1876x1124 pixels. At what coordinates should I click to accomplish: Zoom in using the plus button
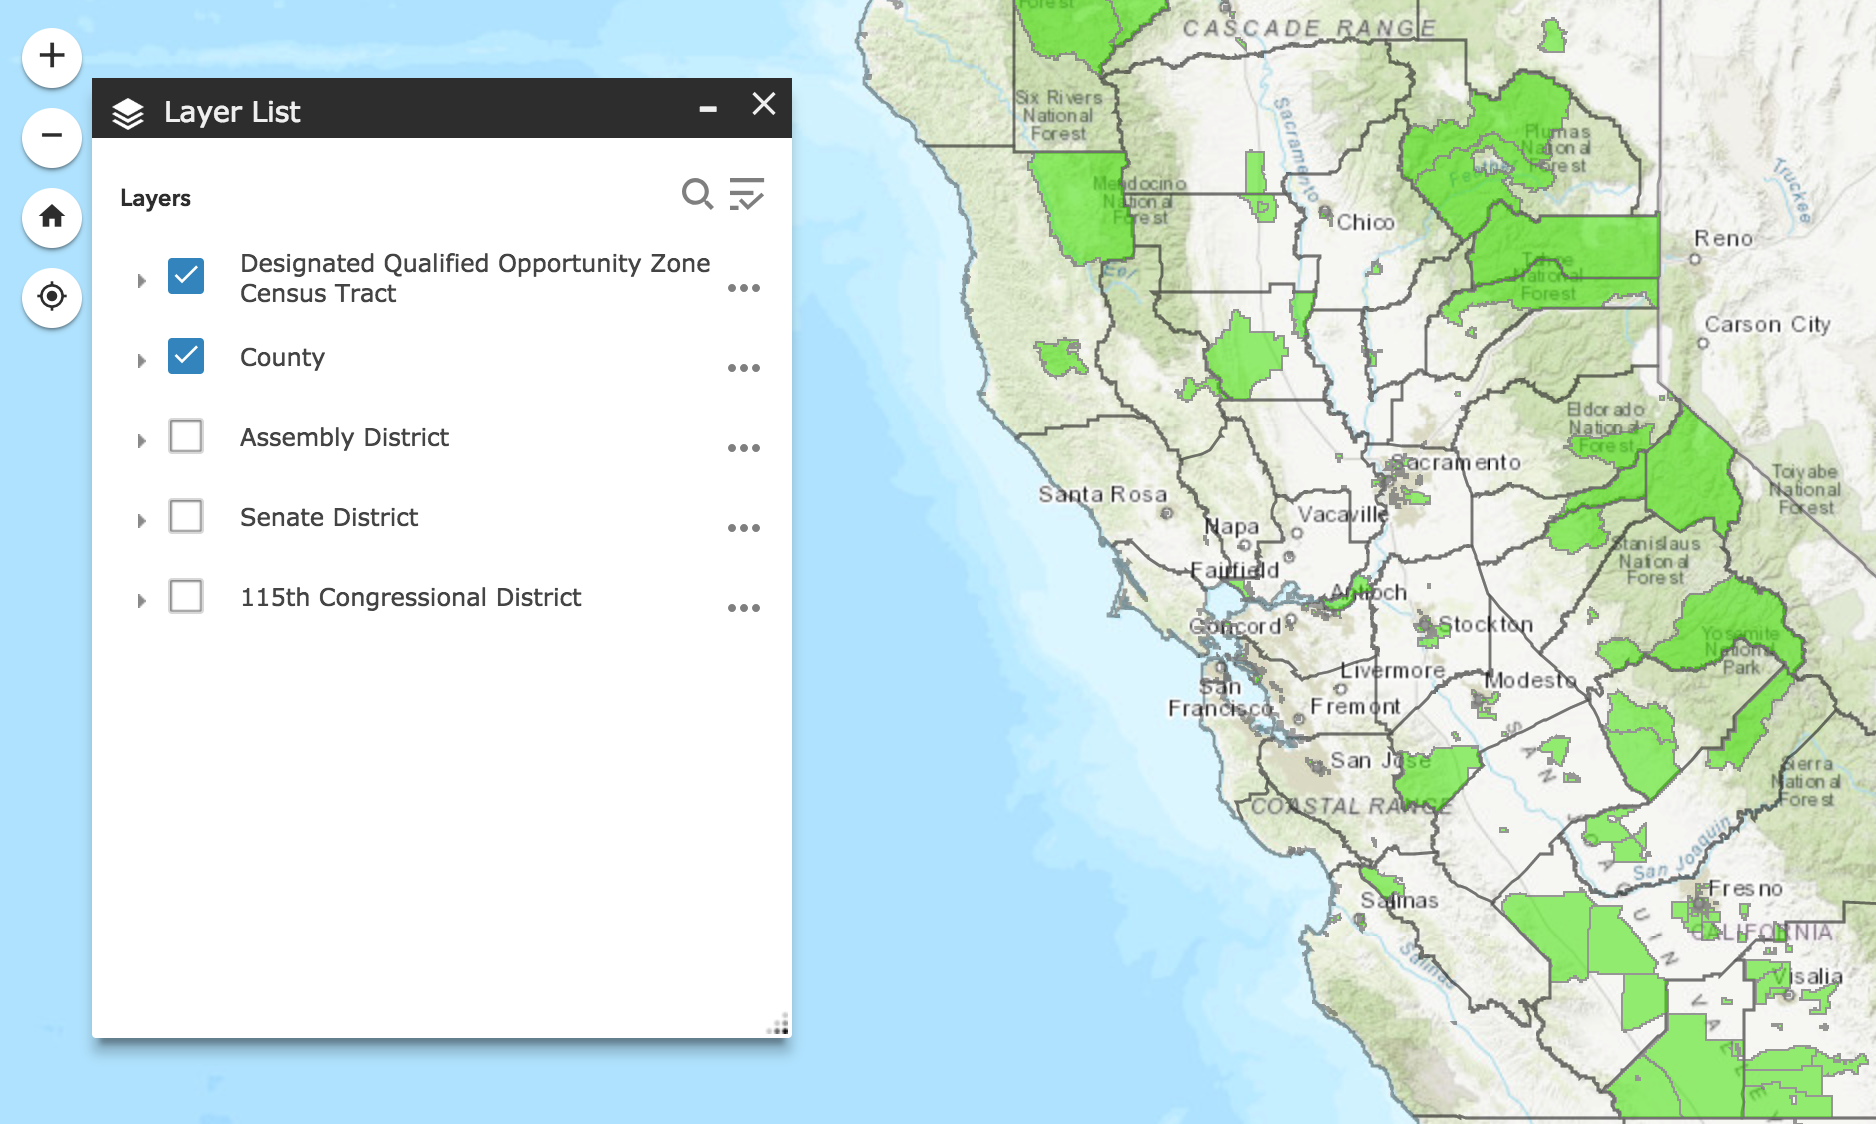click(x=51, y=57)
